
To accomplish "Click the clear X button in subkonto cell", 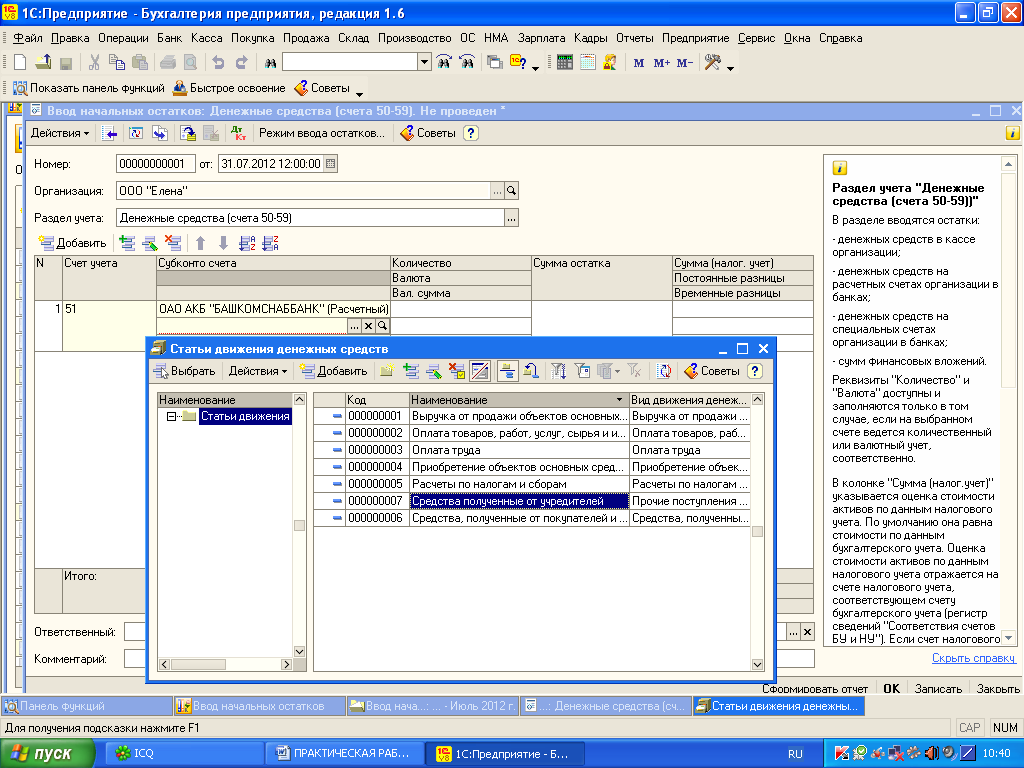I will coord(368,325).
